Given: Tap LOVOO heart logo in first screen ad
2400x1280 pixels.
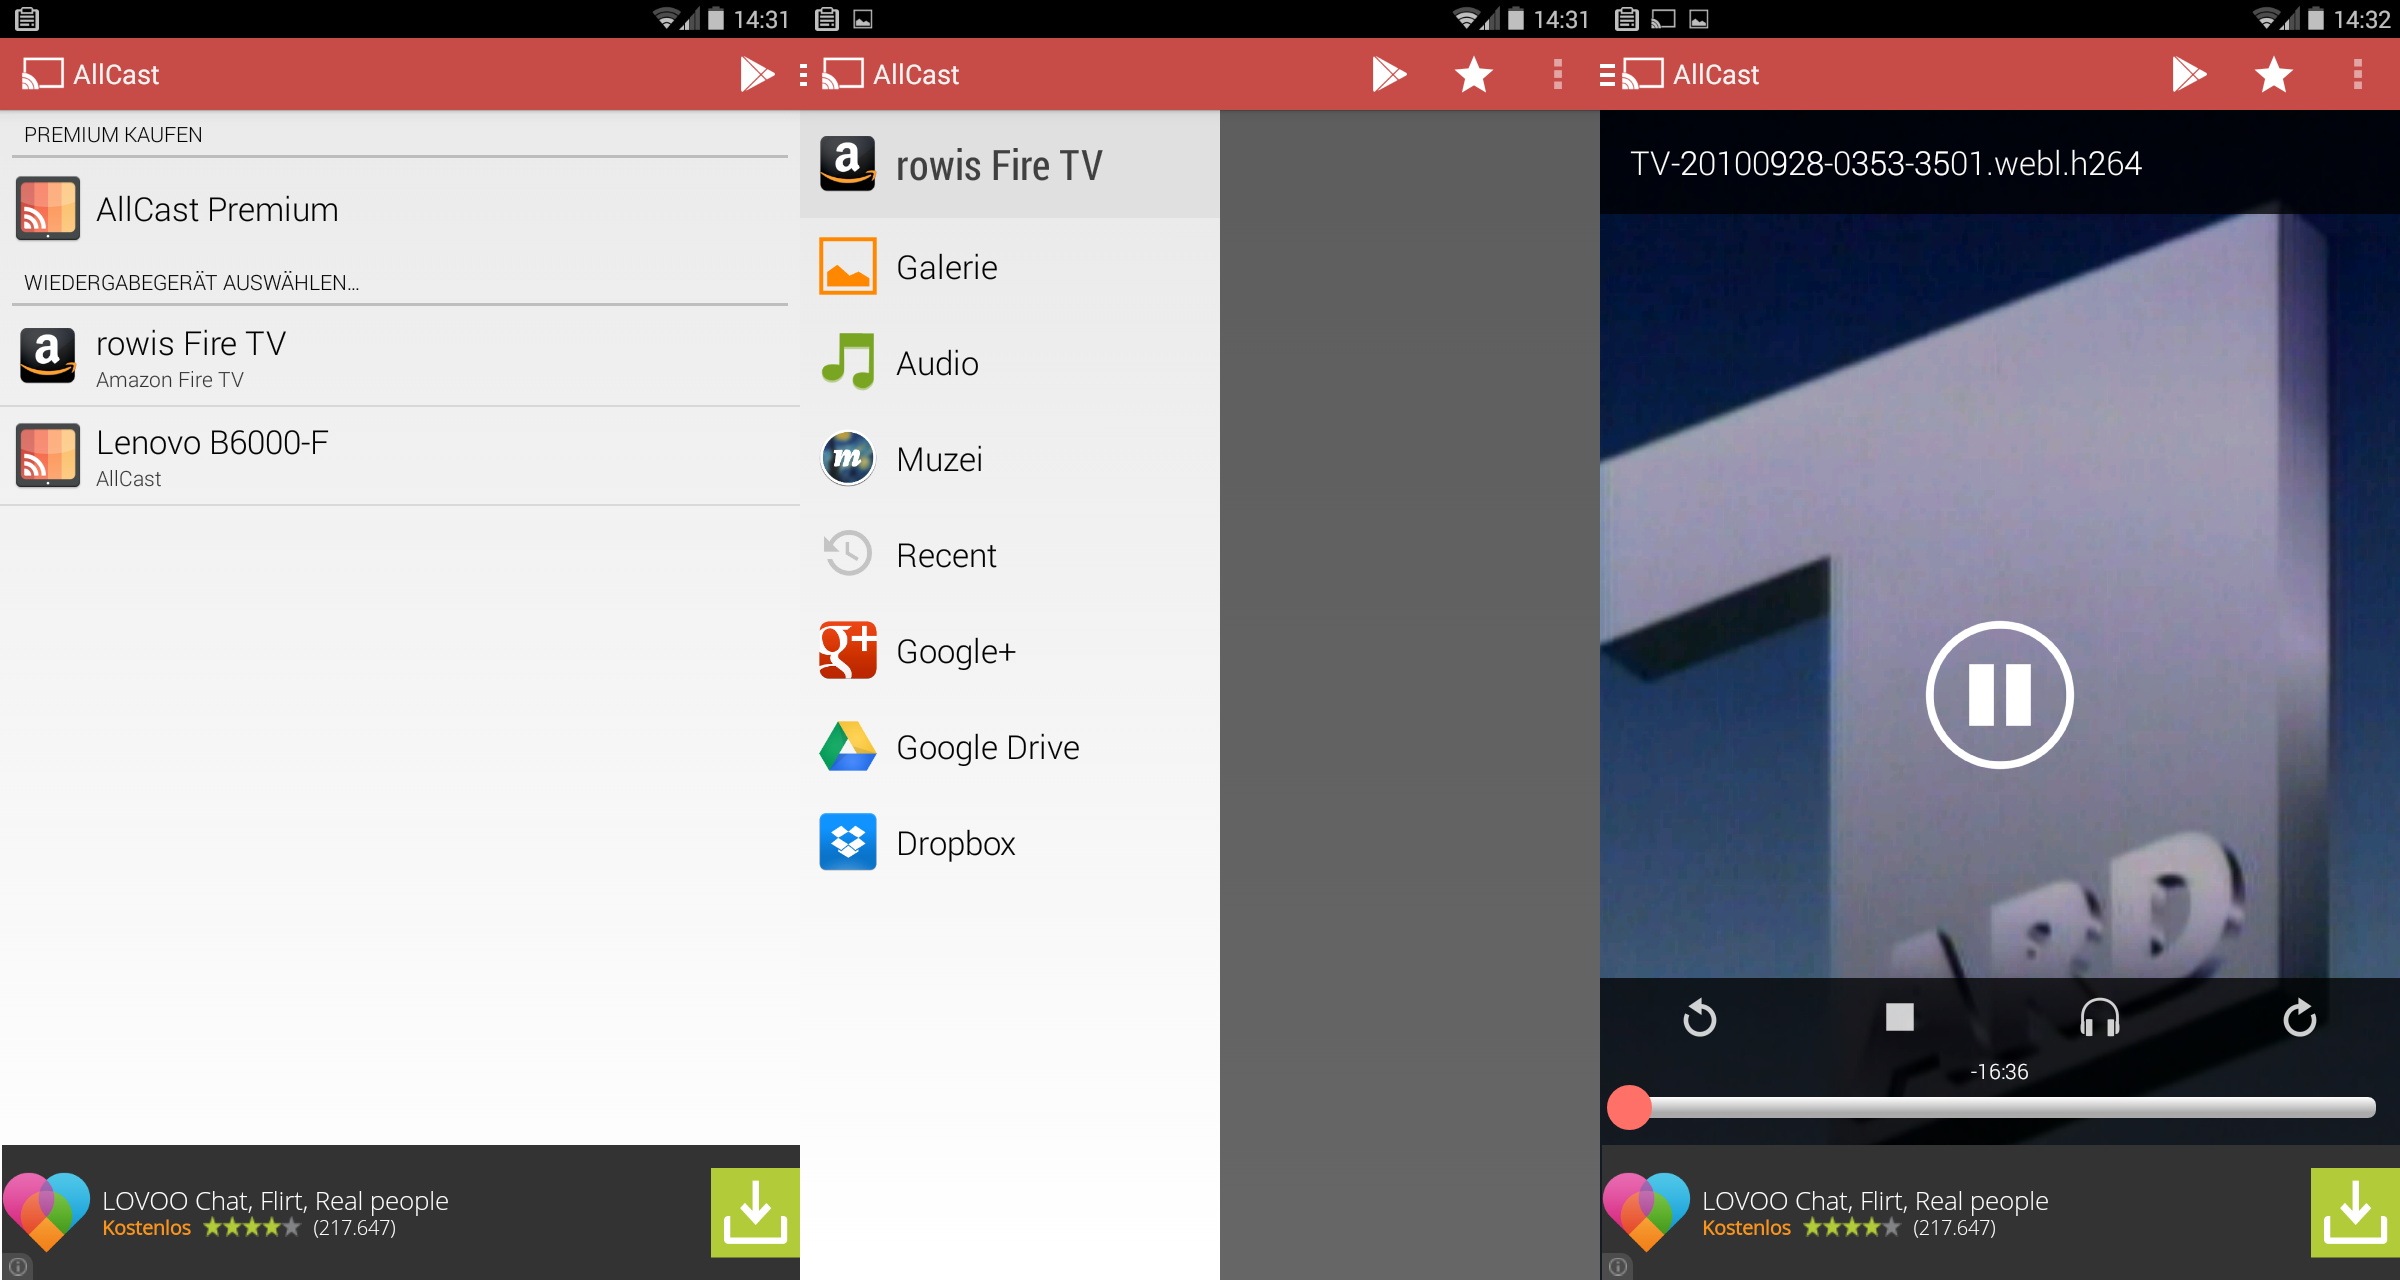Looking at the screenshot, I should (46, 1210).
